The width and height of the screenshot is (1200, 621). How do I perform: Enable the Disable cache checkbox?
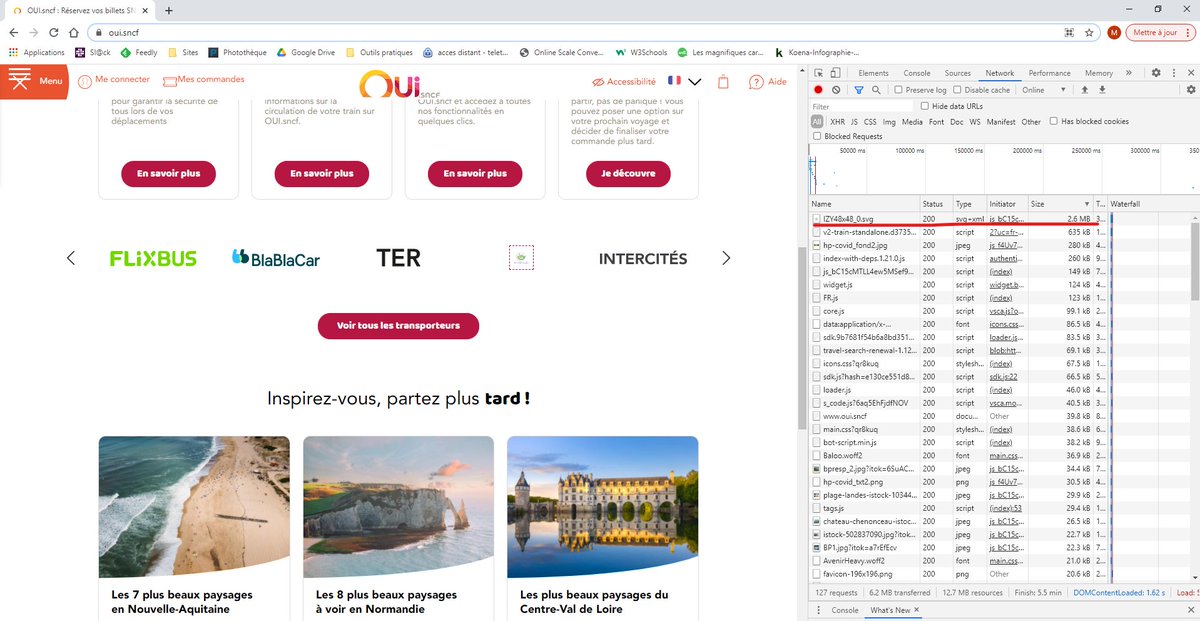coord(958,90)
